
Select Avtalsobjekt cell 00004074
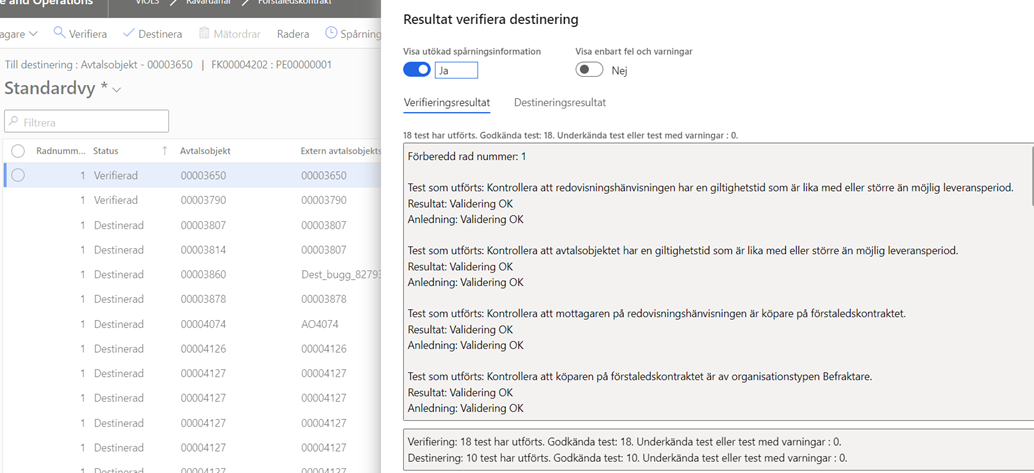(x=203, y=325)
